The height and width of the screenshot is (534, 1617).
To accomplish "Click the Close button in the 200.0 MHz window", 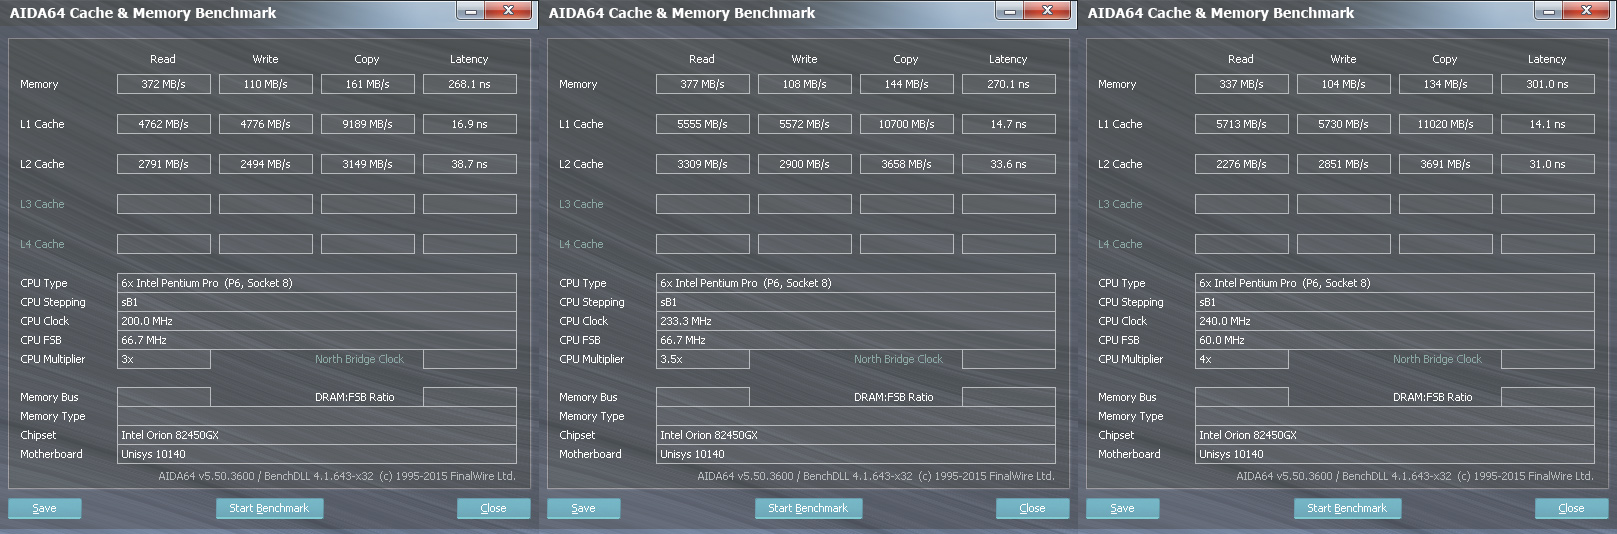I will point(493,508).
